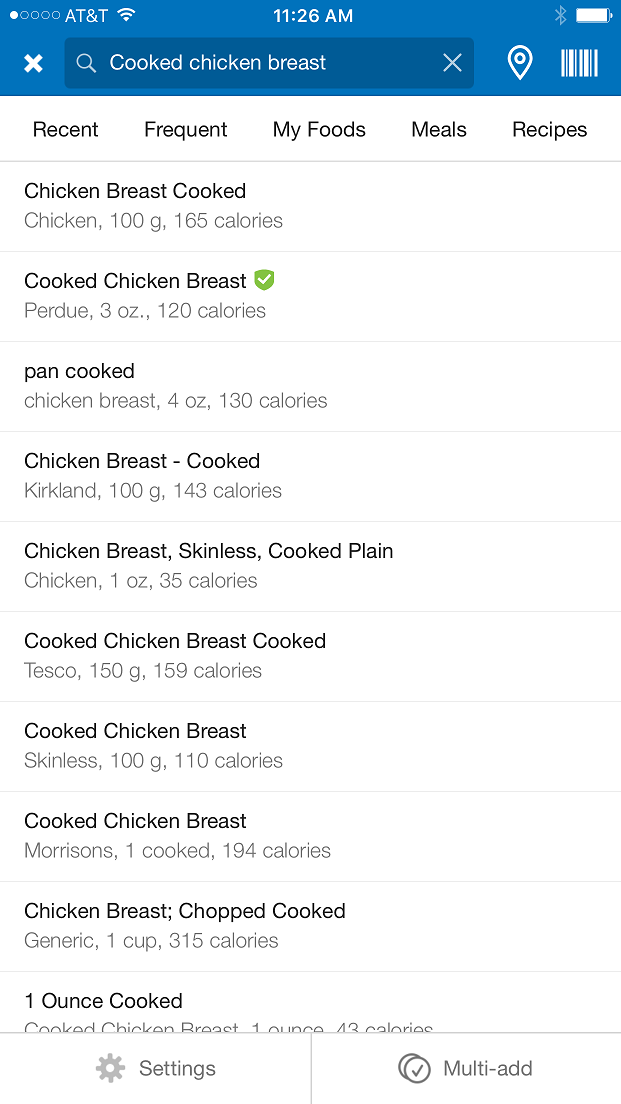This screenshot has height=1104, width=621.
Task: Choose the Perdue Cooked Chicken Breast
Action: (310, 296)
